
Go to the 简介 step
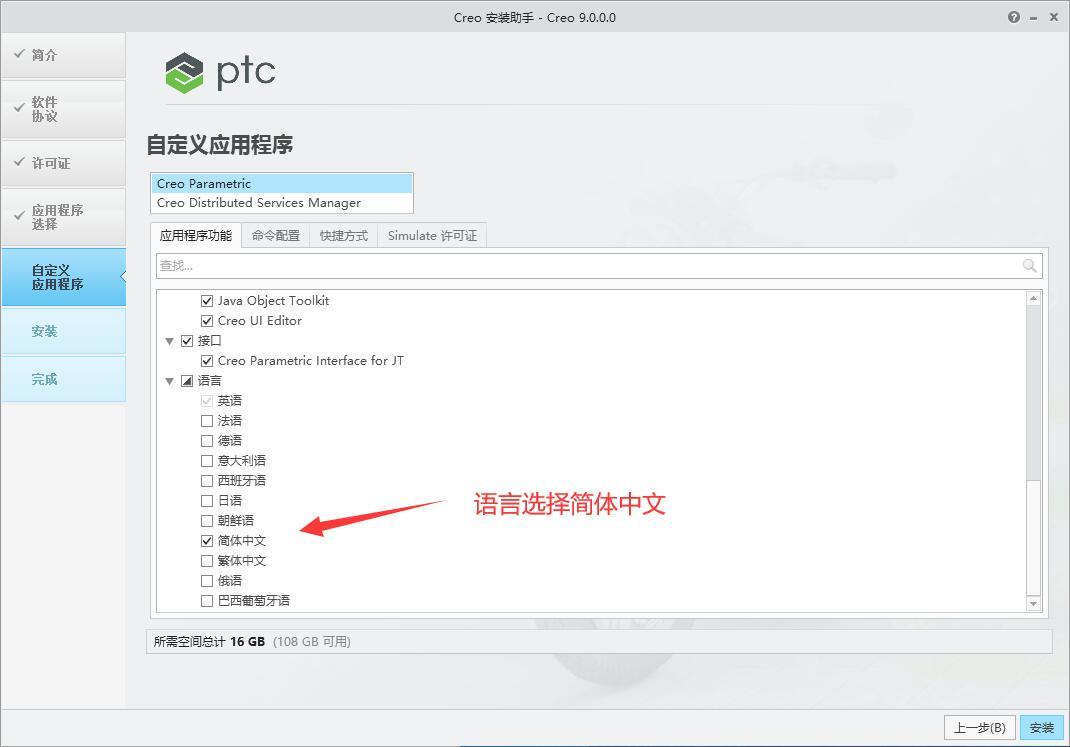pyautogui.click(x=63, y=55)
